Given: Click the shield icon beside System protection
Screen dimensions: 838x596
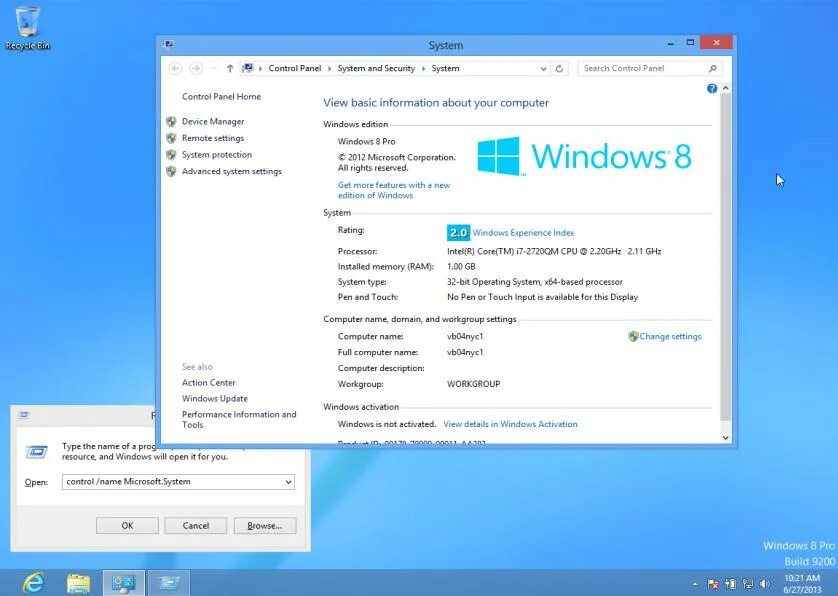Looking at the screenshot, I should (x=172, y=155).
